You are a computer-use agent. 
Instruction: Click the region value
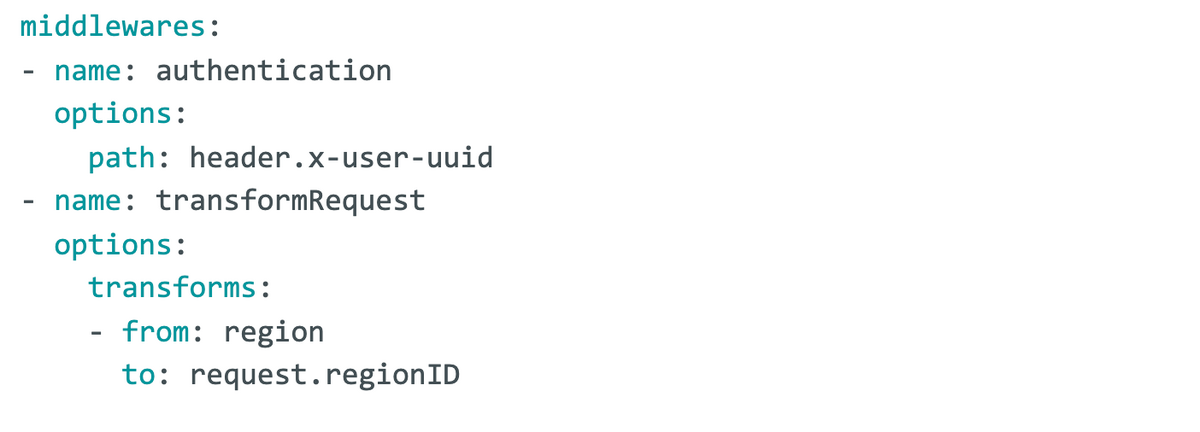tap(273, 333)
